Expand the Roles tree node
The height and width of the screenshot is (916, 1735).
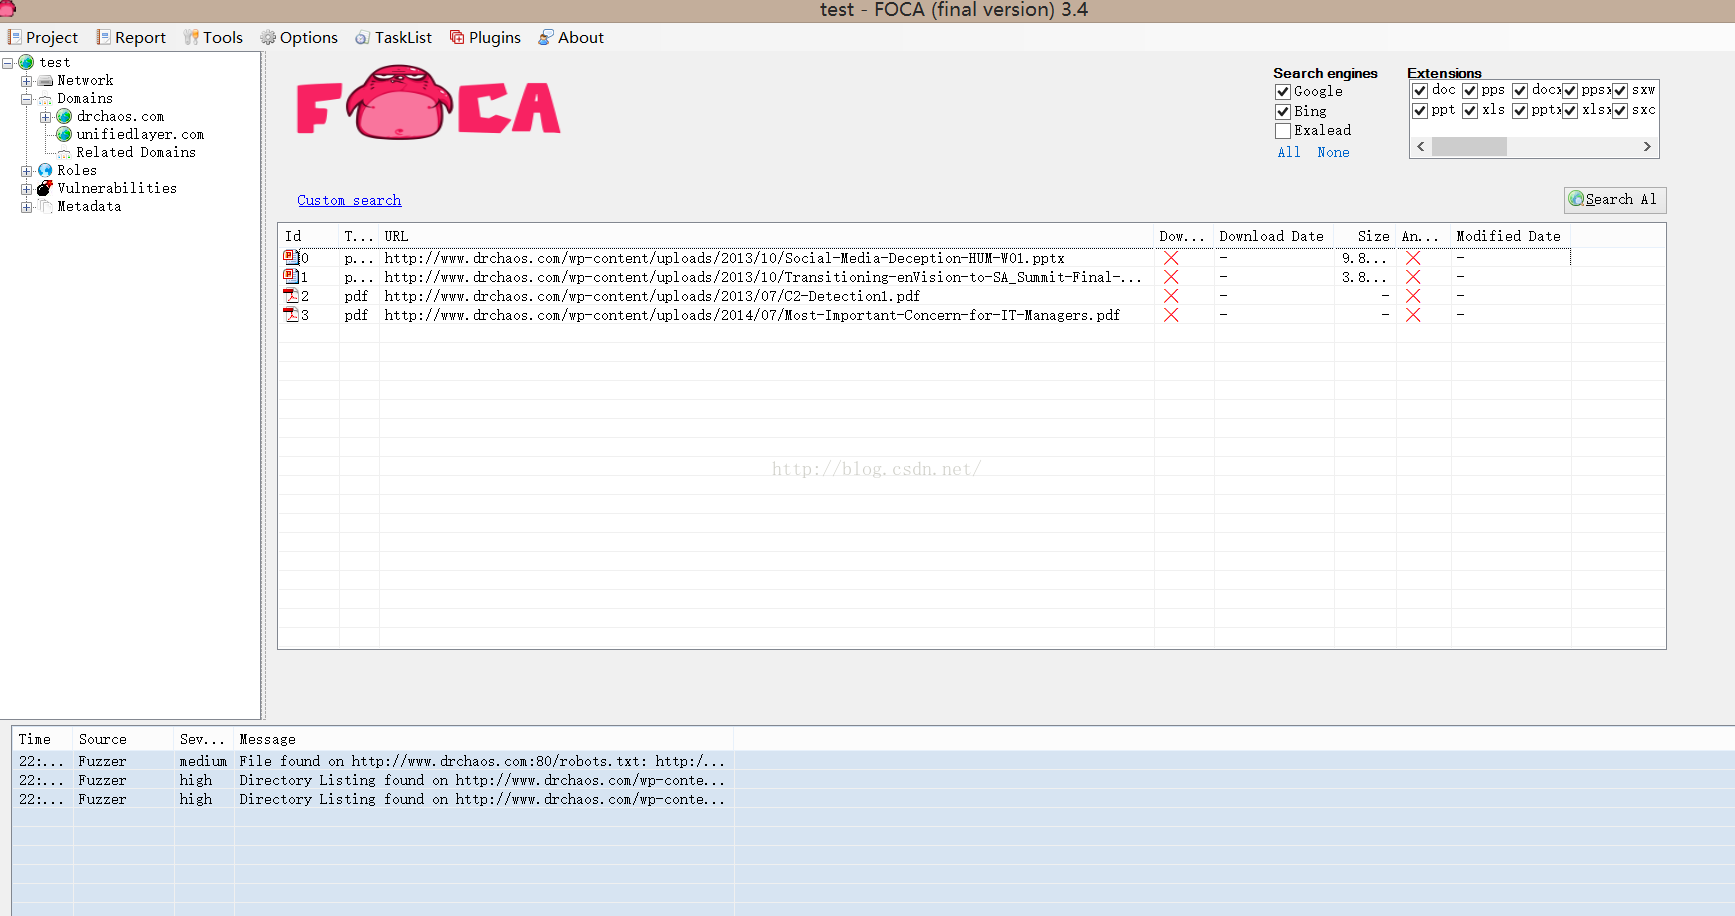click(x=27, y=171)
